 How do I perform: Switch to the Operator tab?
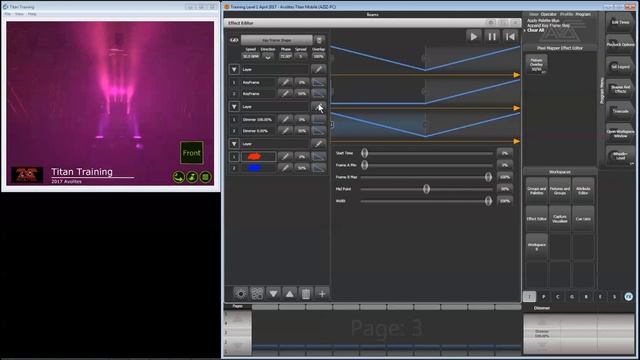tap(548, 14)
